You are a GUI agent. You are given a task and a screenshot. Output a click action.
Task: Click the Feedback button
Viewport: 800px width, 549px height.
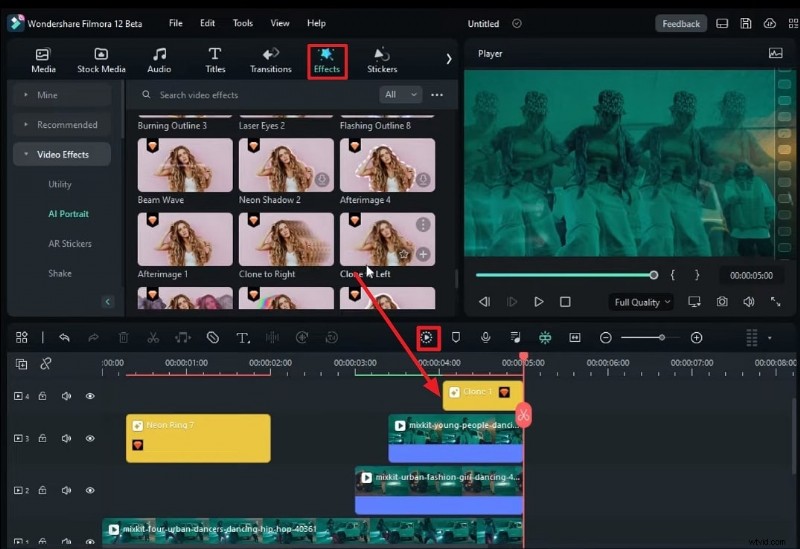(x=681, y=23)
